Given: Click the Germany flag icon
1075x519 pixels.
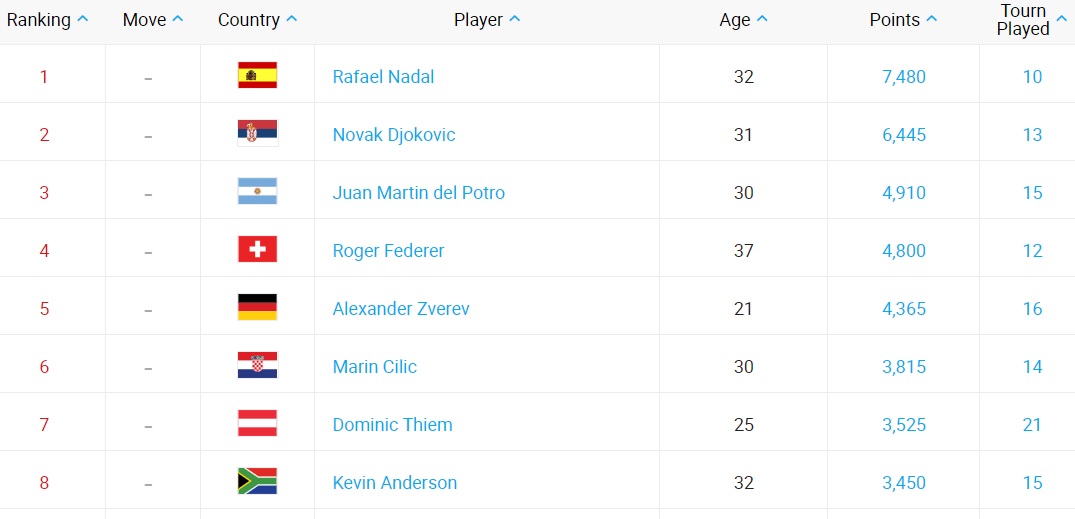Looking at the screenshot, I should 257,308.
